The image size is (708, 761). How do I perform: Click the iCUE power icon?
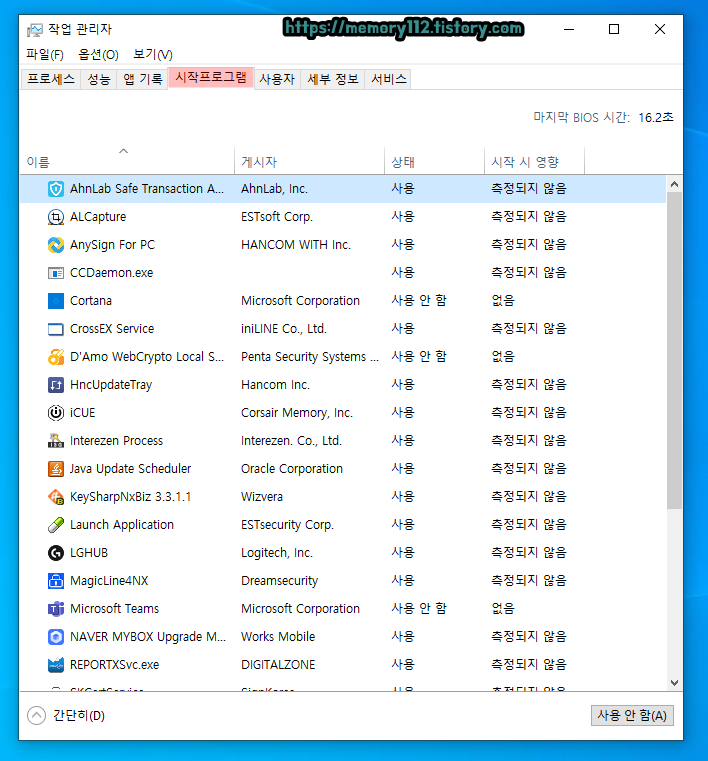point(56,413)
